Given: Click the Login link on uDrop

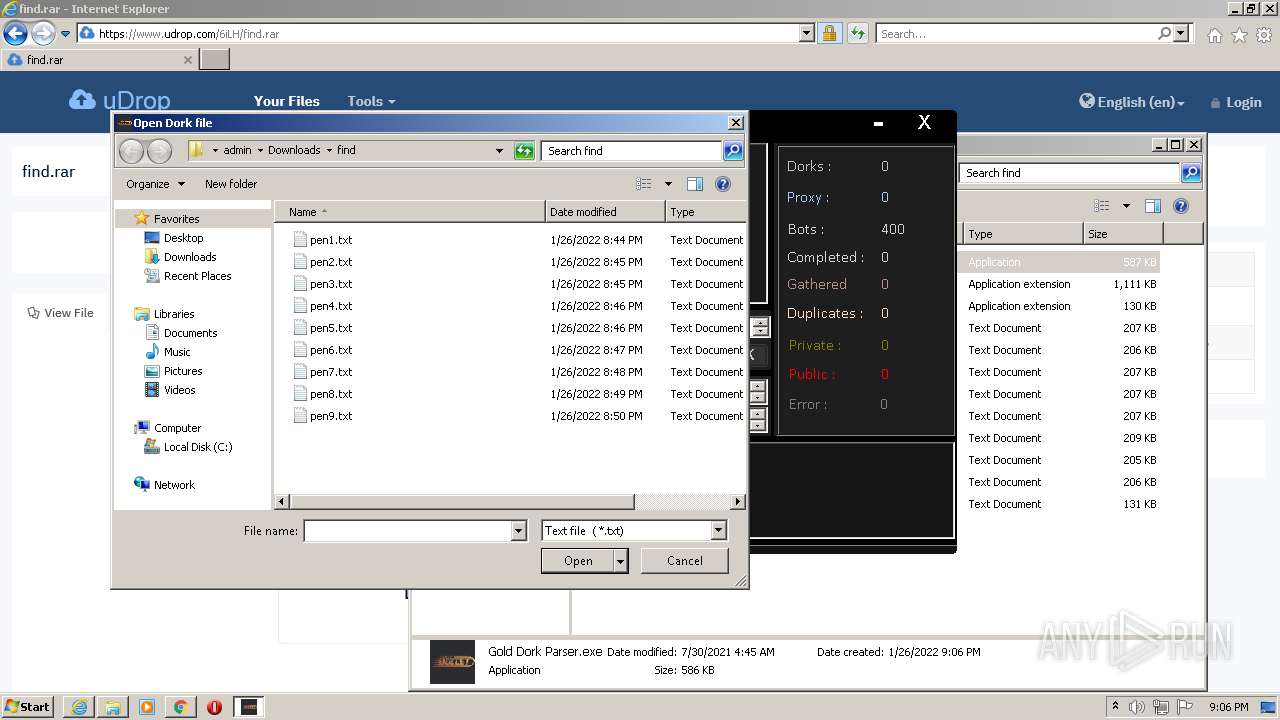Looking at the screenshot, I should pos(1236,102).
